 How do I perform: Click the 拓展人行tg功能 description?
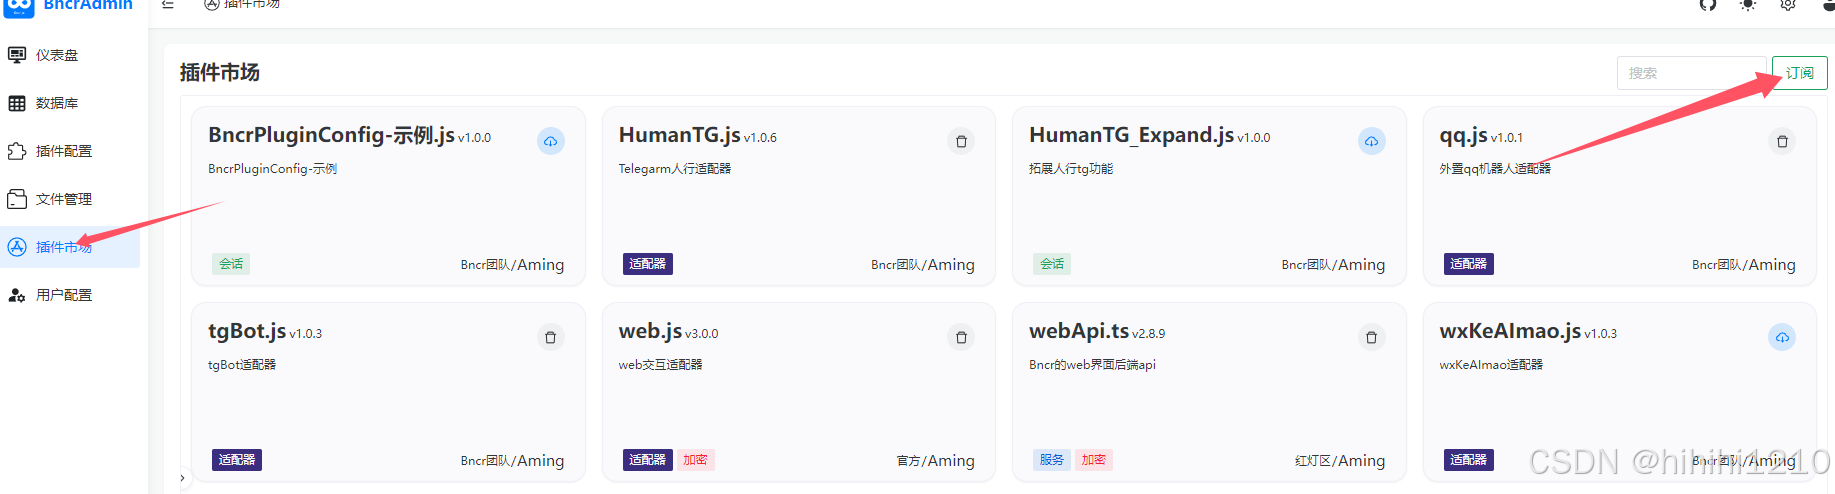[1071, 169]
